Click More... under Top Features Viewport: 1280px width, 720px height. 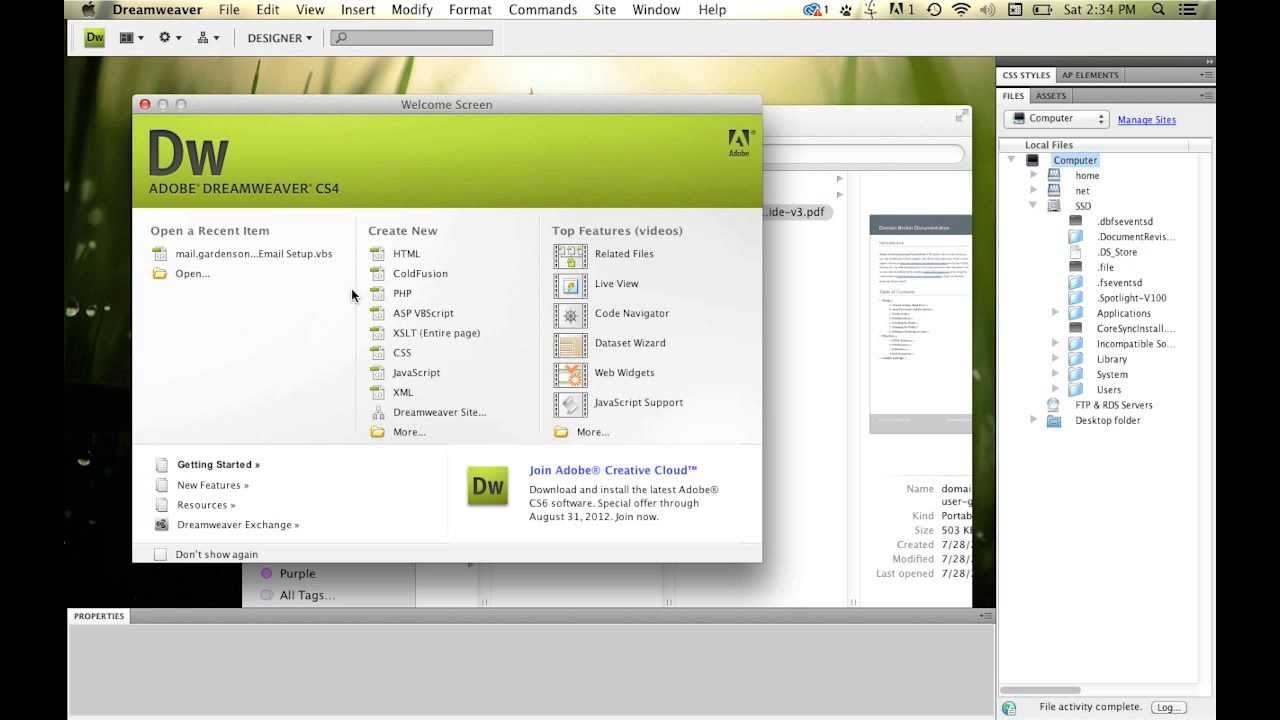tap(593, 432)
